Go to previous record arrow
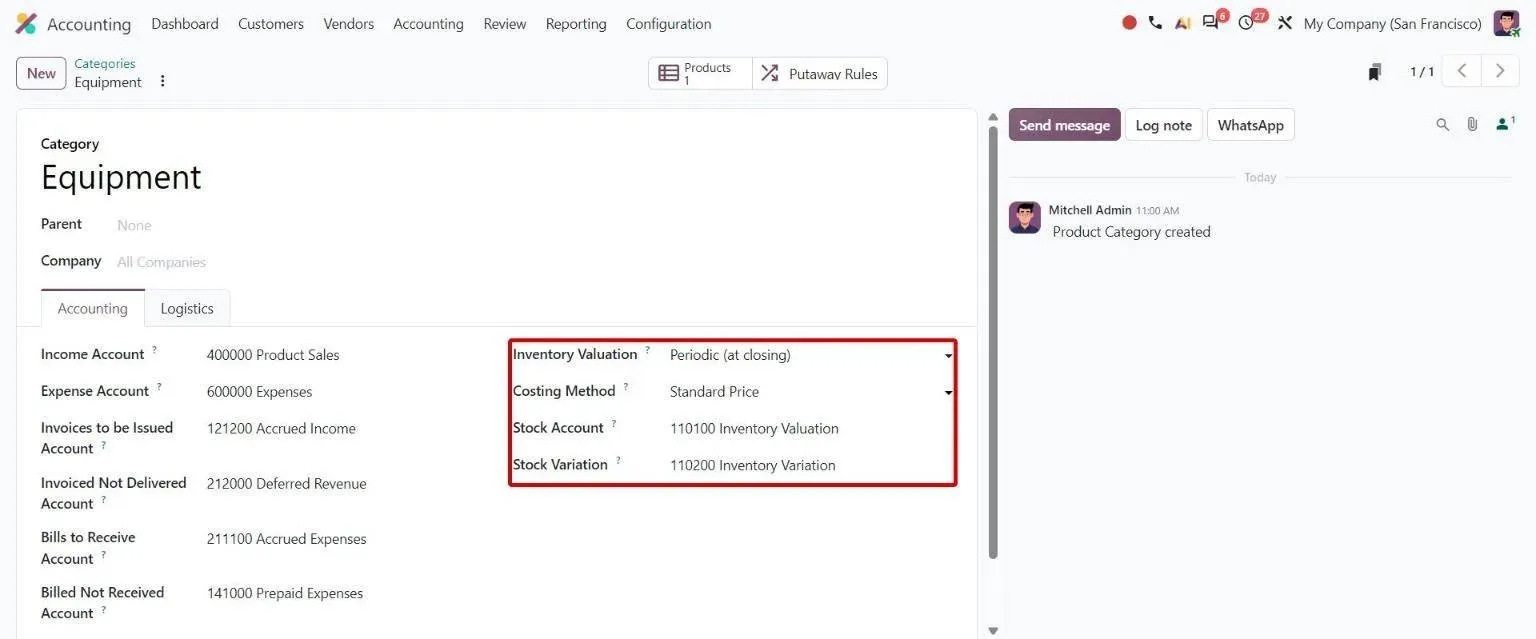 click(x=1462, y=71)
